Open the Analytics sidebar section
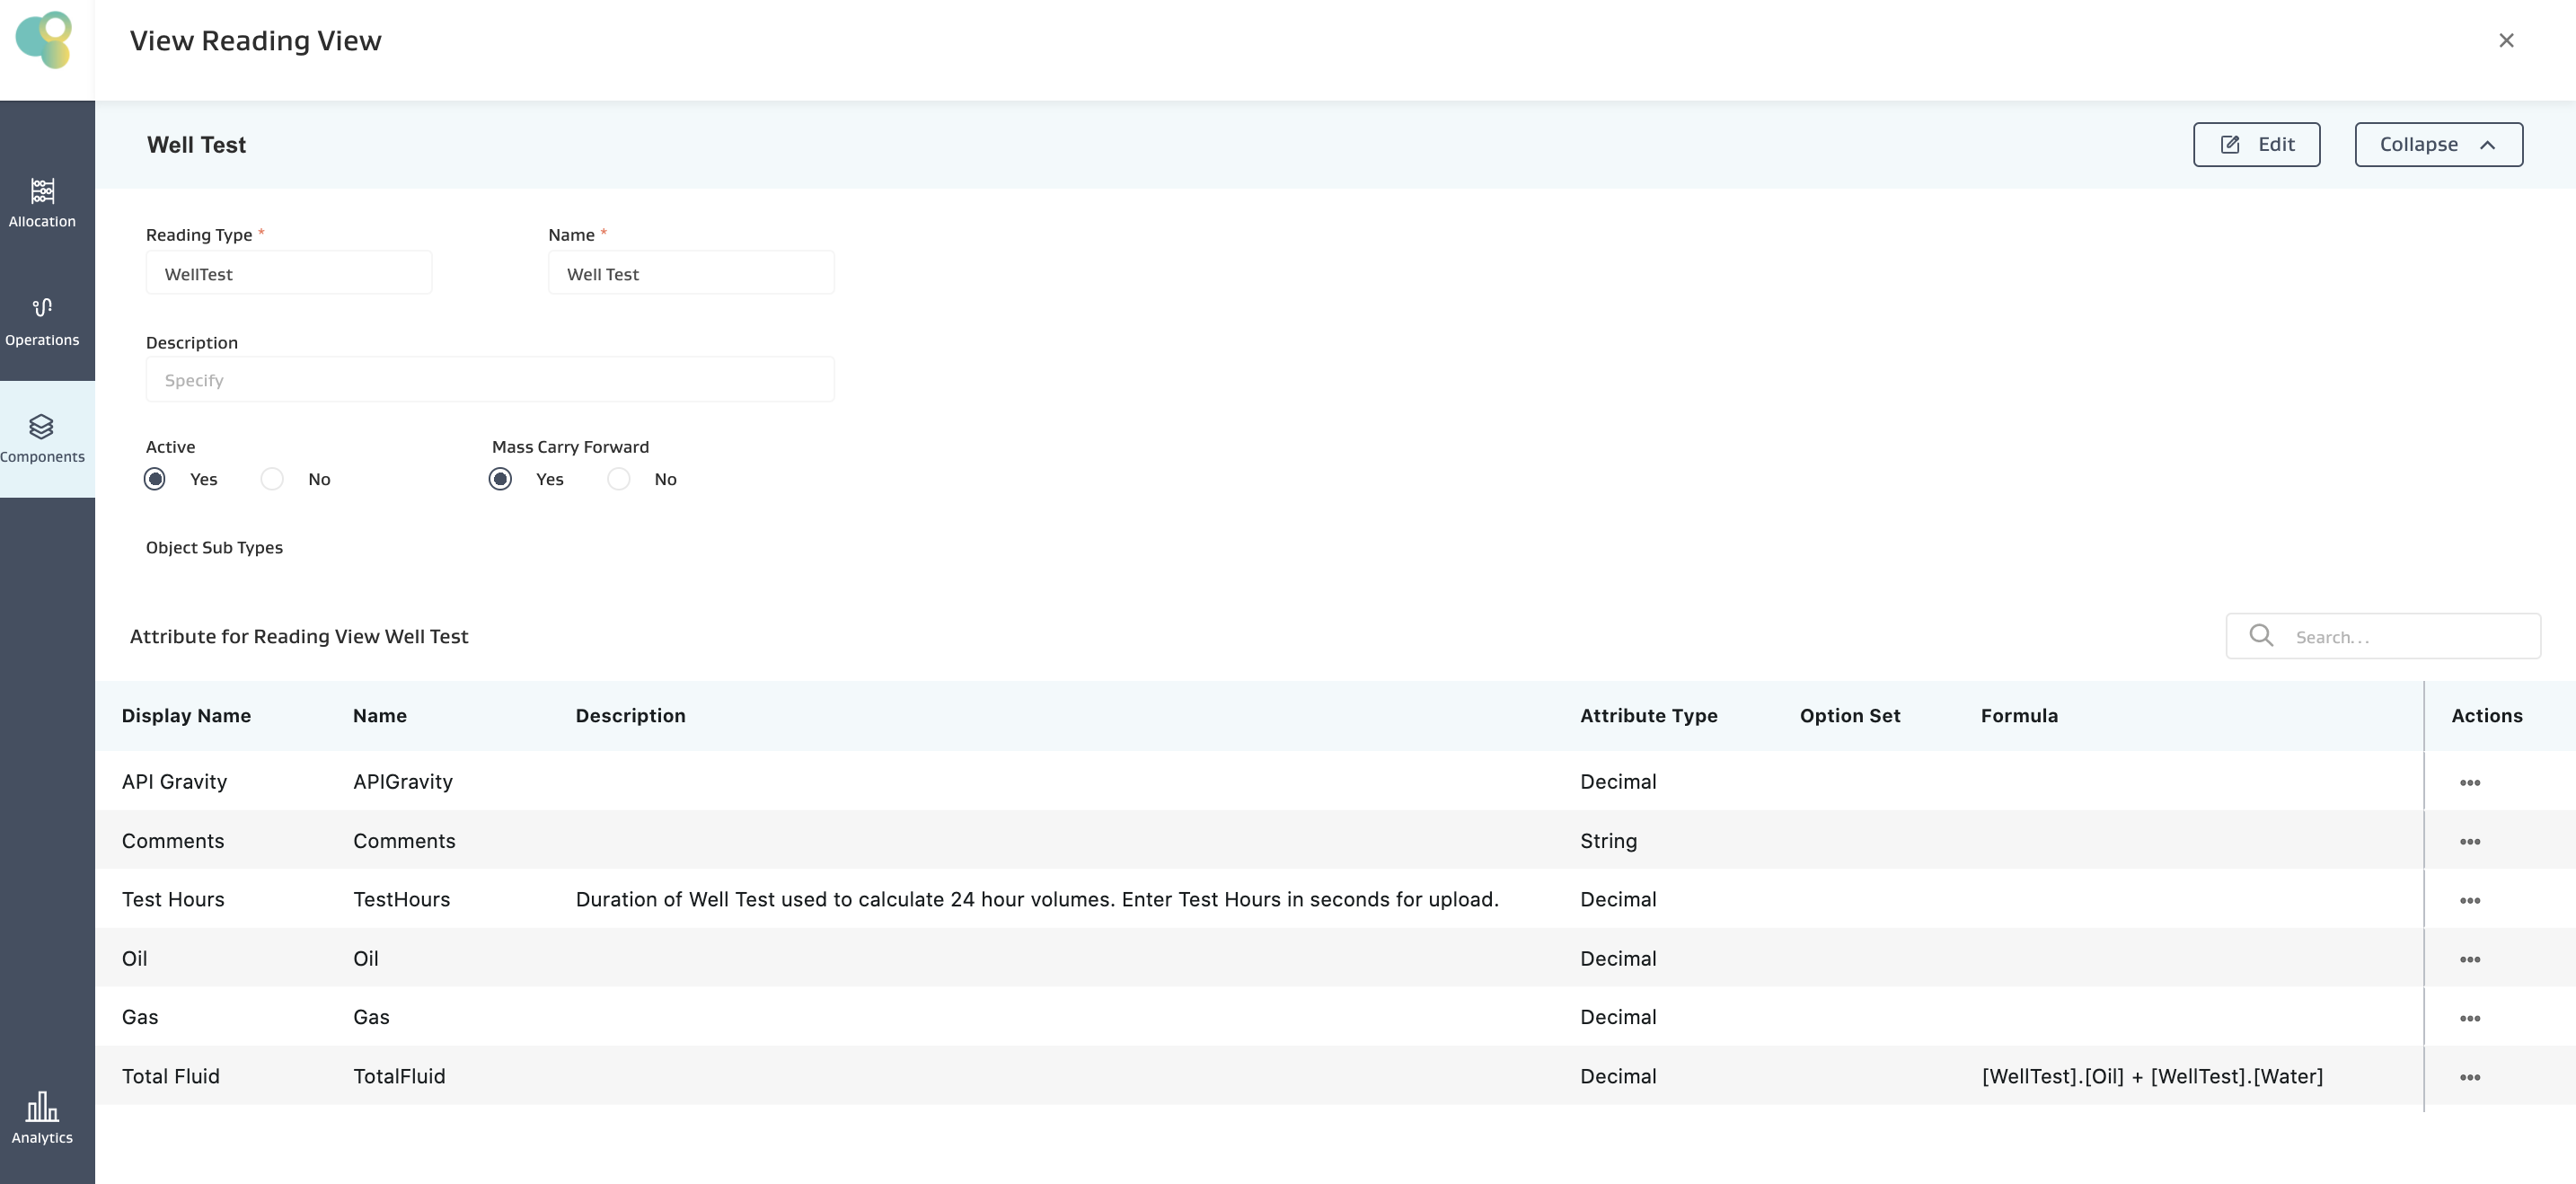Viewport: 2576px width, 1184px height. pyautogui.click(x=42, y=1117)
